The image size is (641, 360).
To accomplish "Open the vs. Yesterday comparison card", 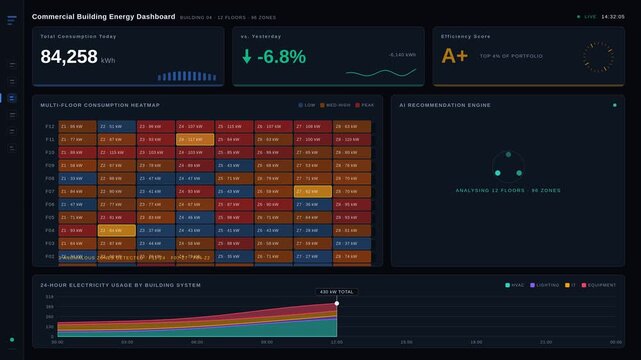I will tap(328, 56).
